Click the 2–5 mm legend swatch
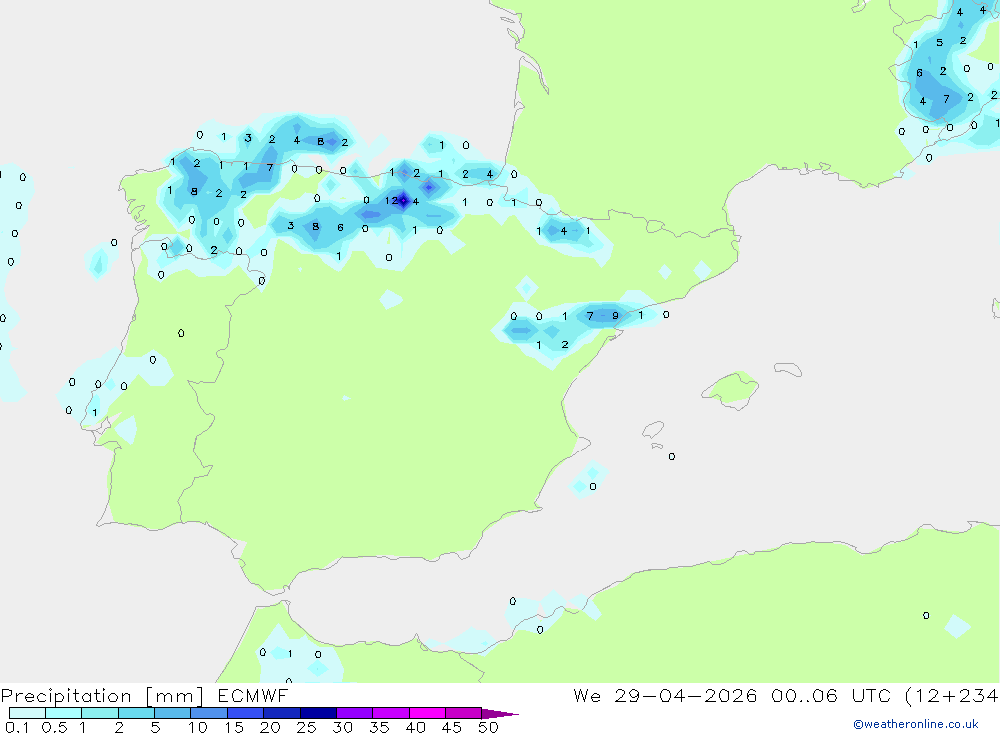The width and height of the screenshot is (1000, 733). click(136, 713)
